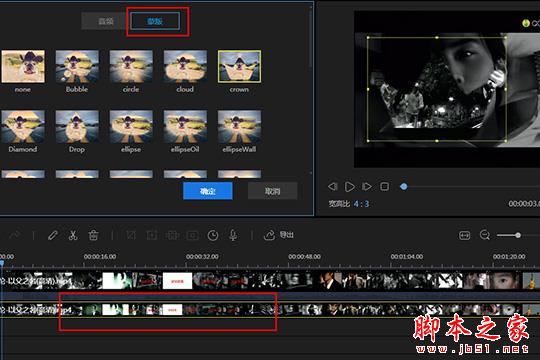Select the 'circle' mask thumbnail
The height and width of the screenshot is (360, 540).
(x=131, y=66)
